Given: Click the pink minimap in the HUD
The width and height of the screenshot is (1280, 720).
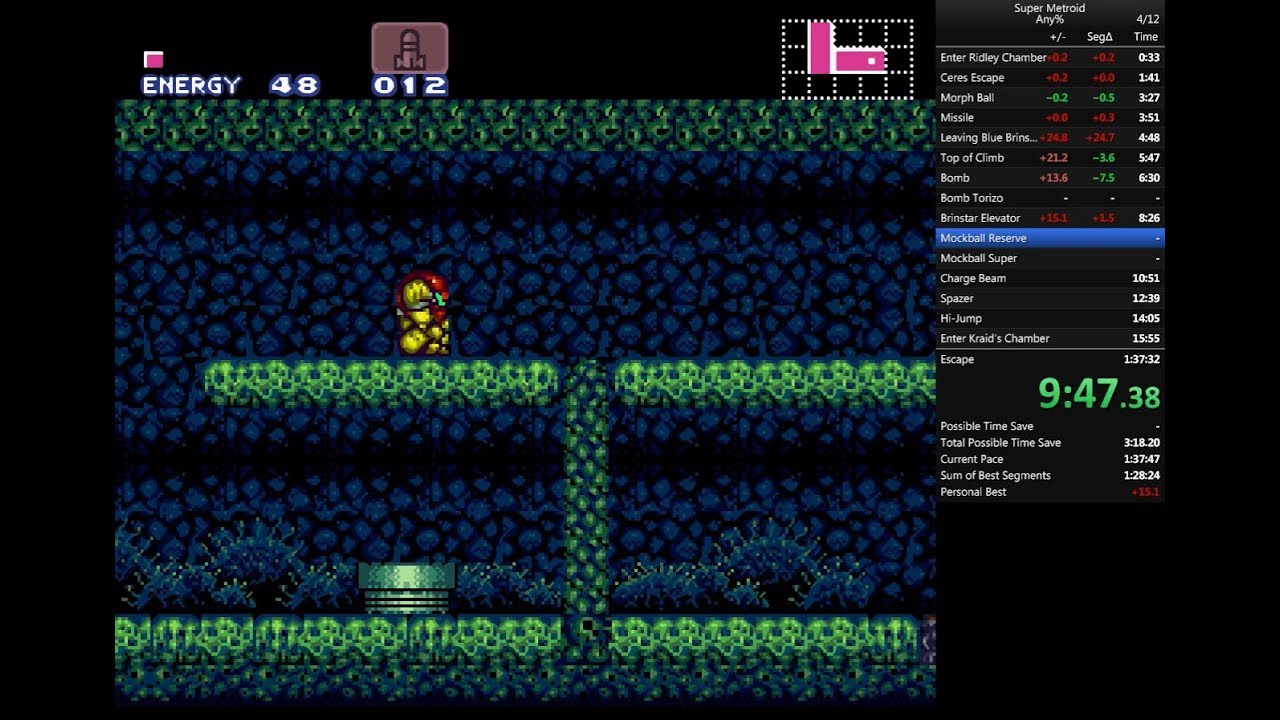Looking at the screenshot, I should click(847, 59).
